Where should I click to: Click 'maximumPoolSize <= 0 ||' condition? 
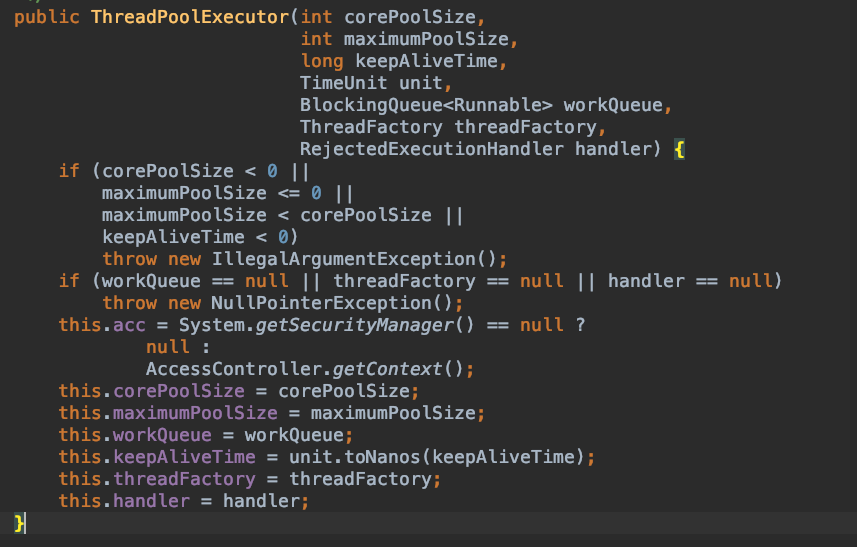click(x=228, y=193)
